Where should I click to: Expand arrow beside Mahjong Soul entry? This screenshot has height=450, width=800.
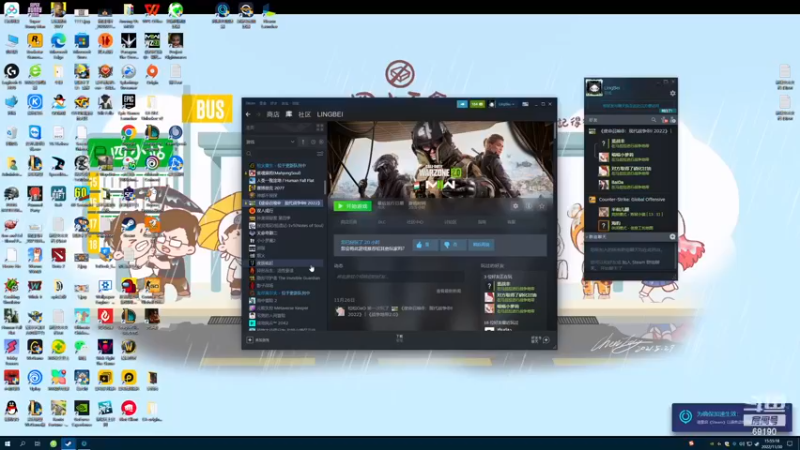[246, 173]
